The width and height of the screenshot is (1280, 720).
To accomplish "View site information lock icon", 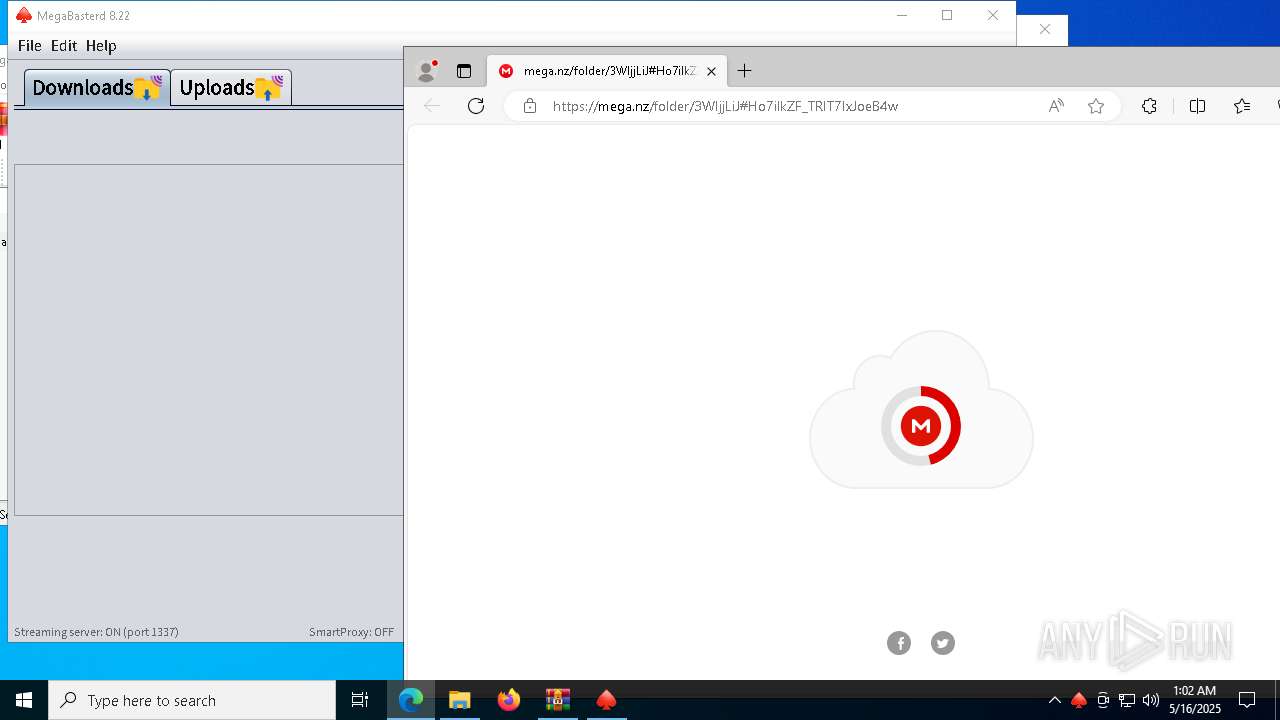I will (530, 106).
